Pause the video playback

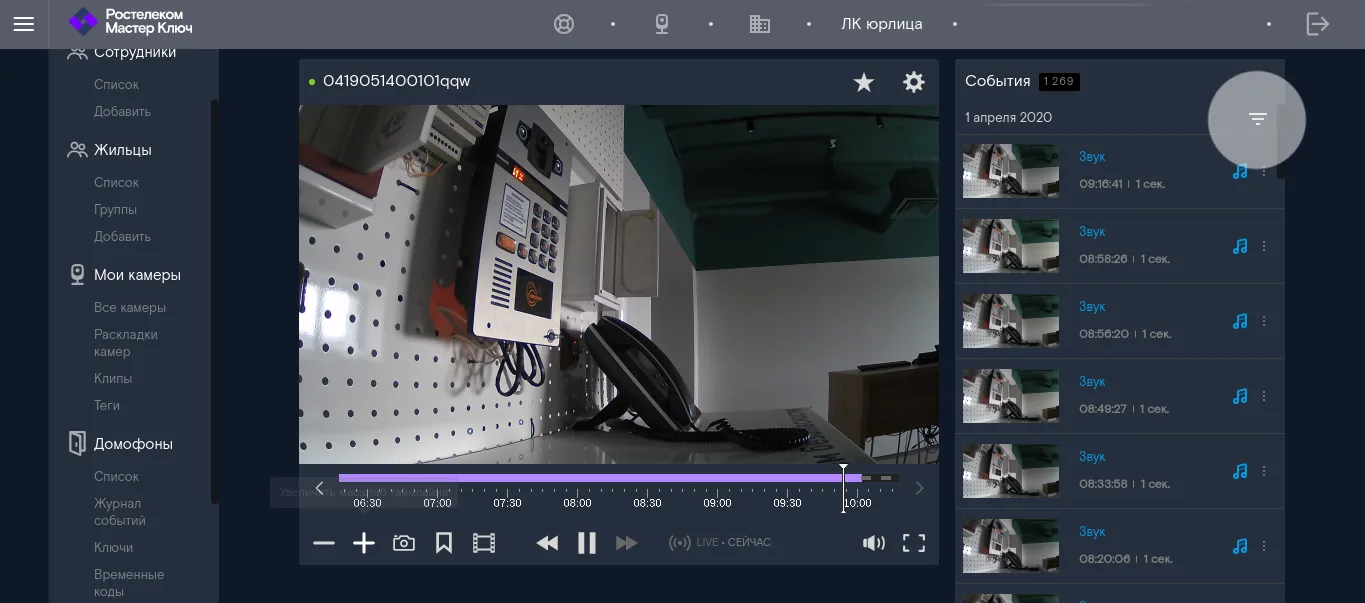(587, 543)
